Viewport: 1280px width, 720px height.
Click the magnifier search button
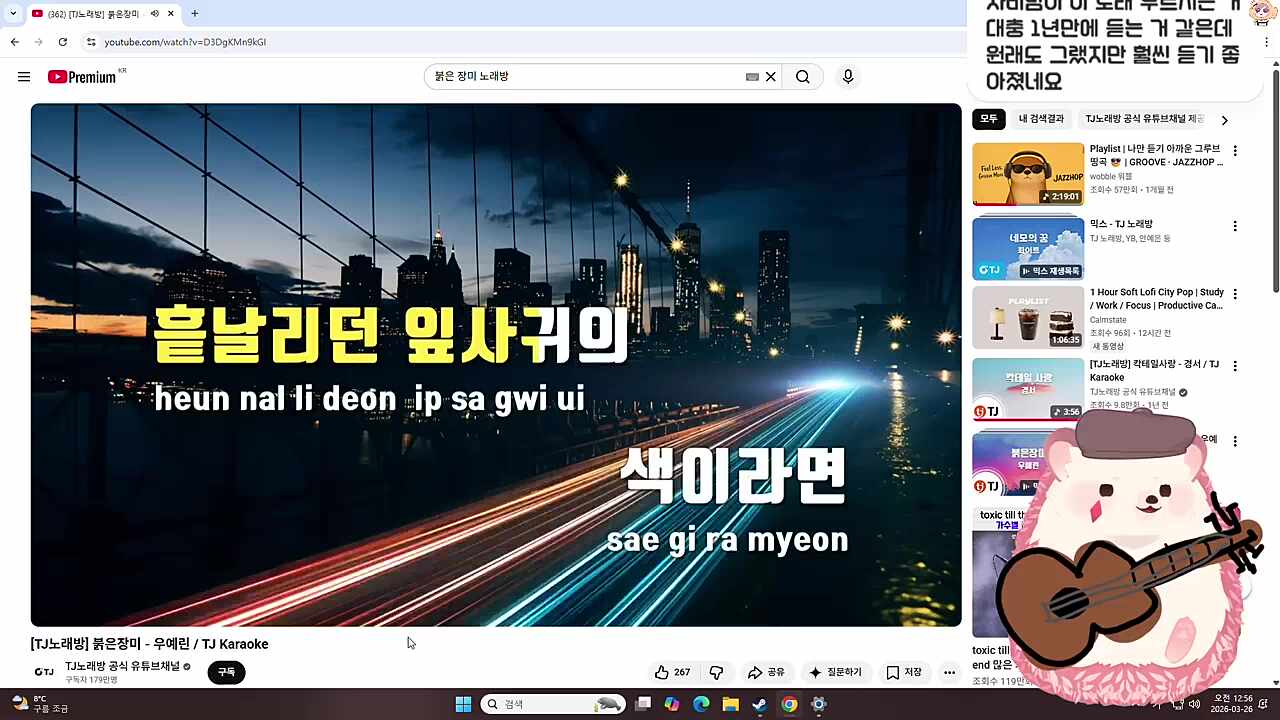tap(803, 77)
